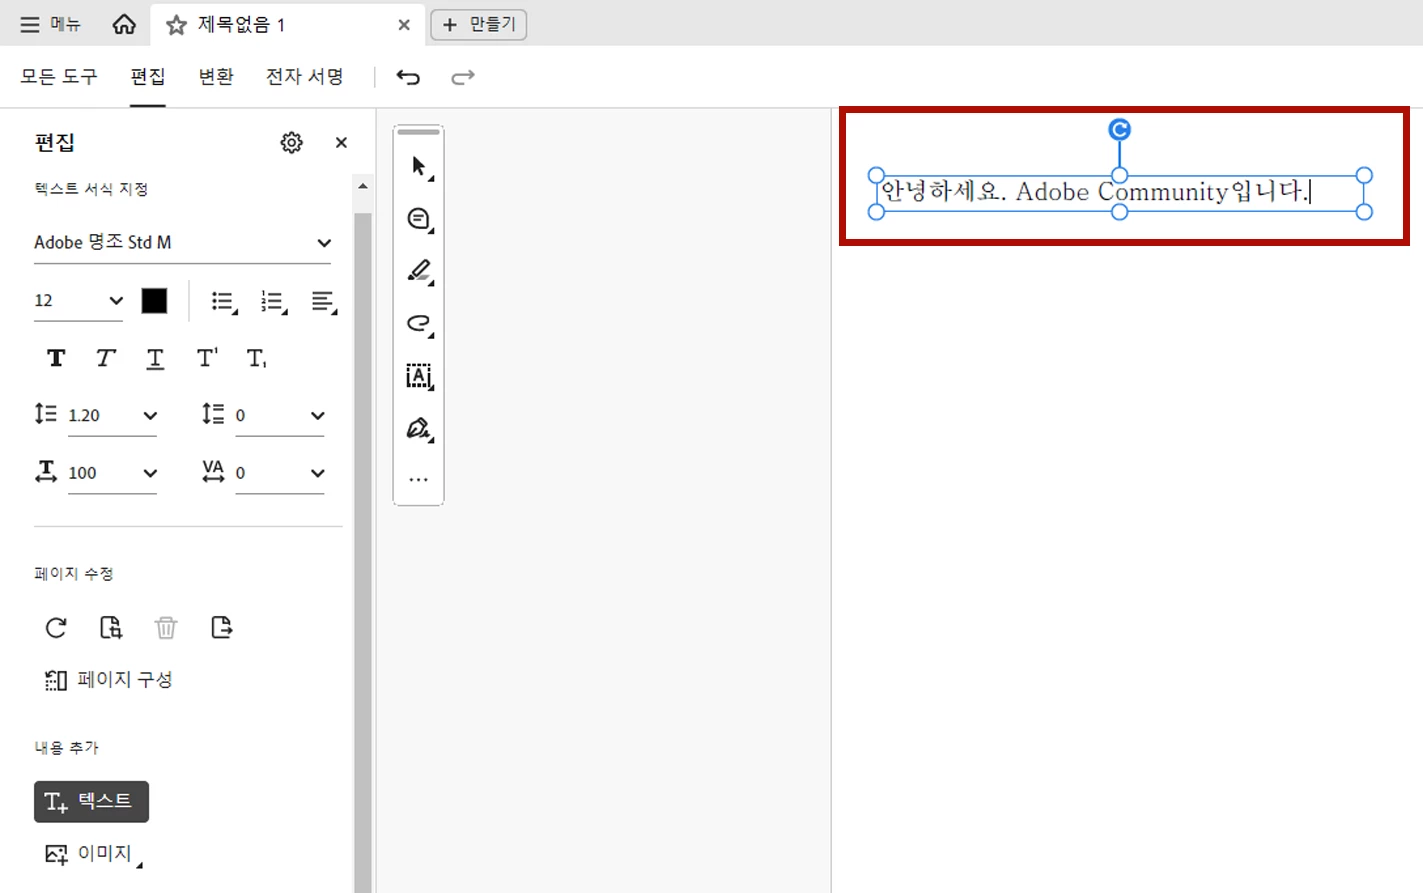Click the panel scrollbar up arrow

coord(363,187)
